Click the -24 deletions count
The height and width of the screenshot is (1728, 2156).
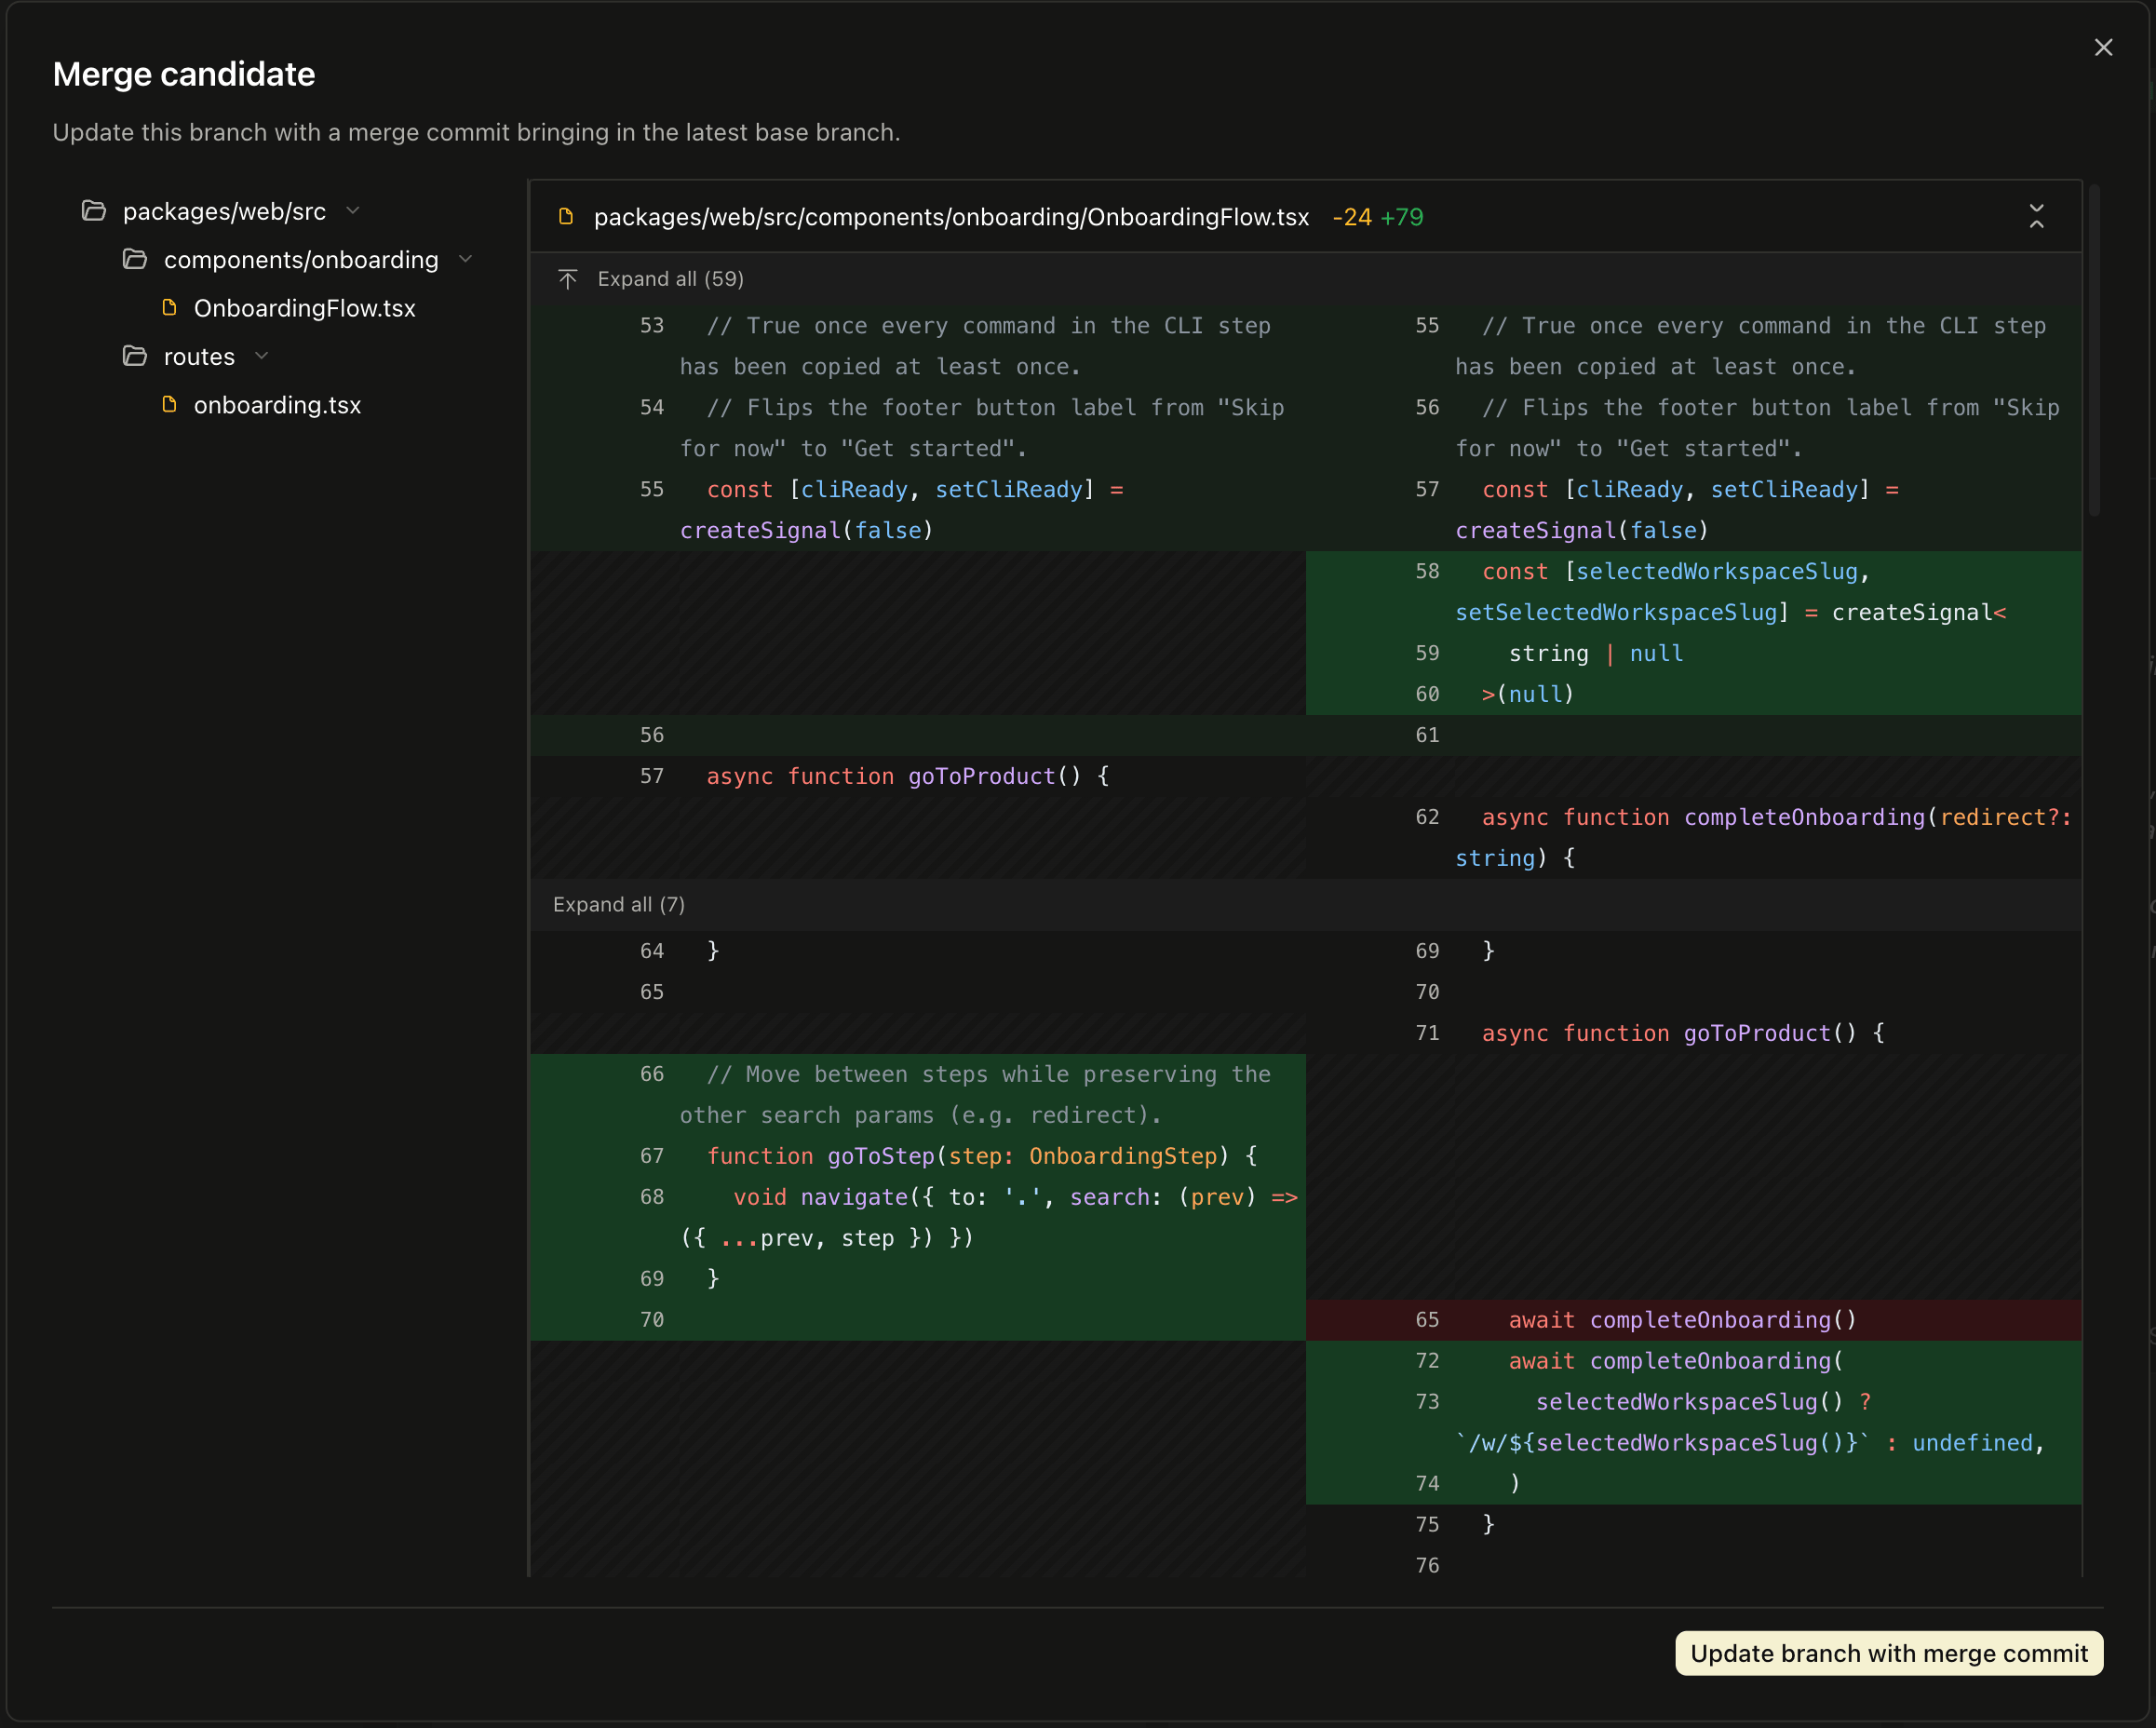pyautogui.click(x=1351, y=217)
